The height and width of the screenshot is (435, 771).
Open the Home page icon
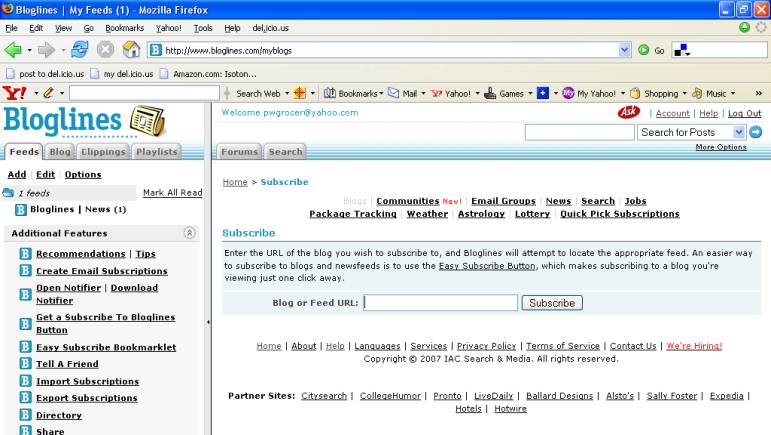click(x=131, y=50)
